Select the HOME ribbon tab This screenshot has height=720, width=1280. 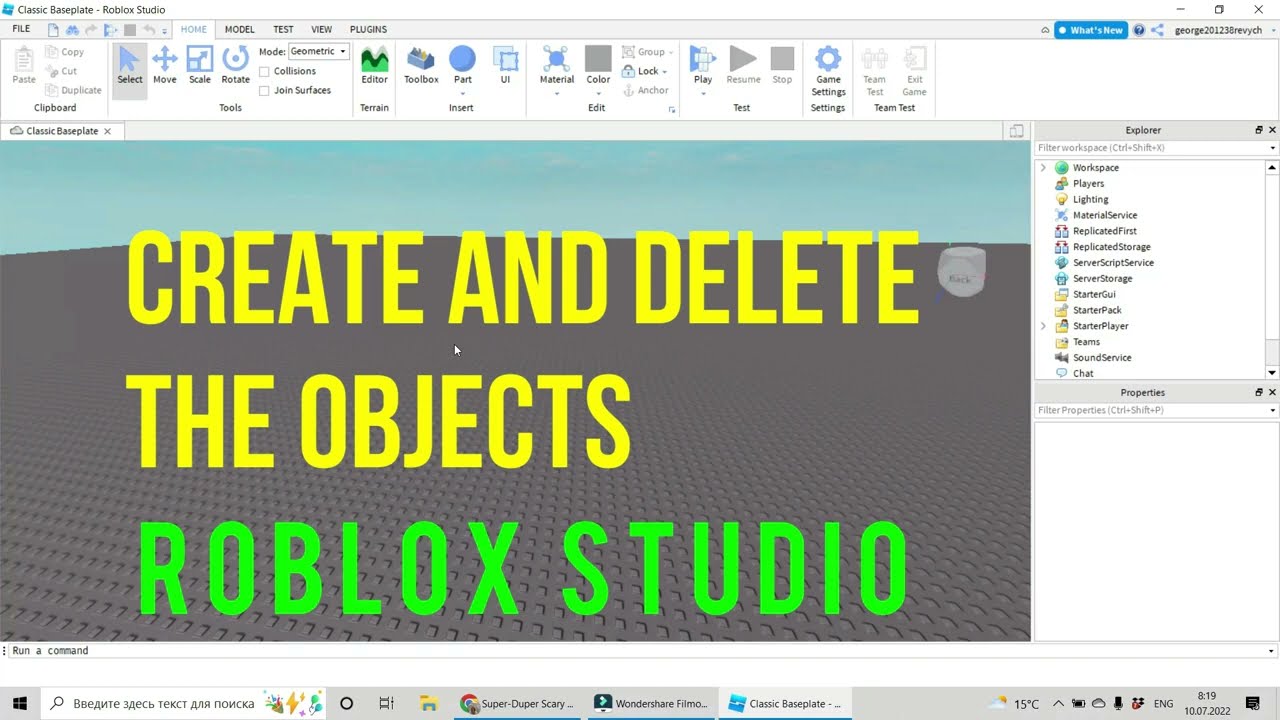click(x=194, y=30)
